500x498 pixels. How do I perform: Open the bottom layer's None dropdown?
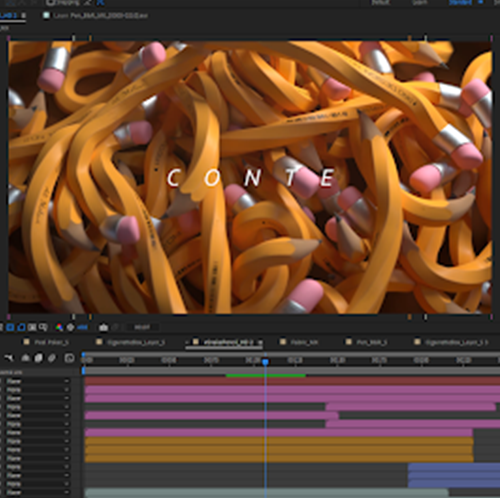click(x=38, y=492)
